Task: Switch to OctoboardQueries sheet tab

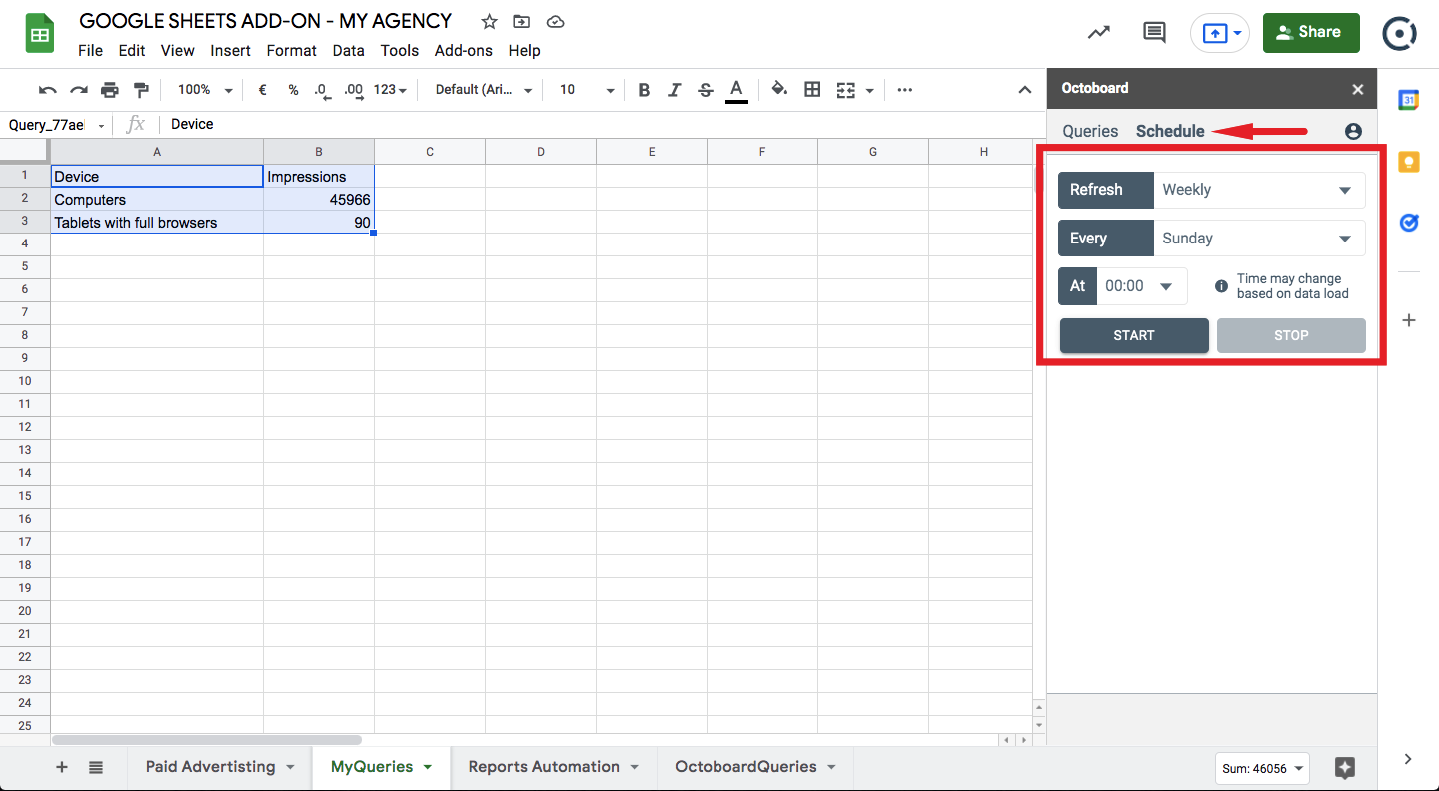Action: coord(756,767)
